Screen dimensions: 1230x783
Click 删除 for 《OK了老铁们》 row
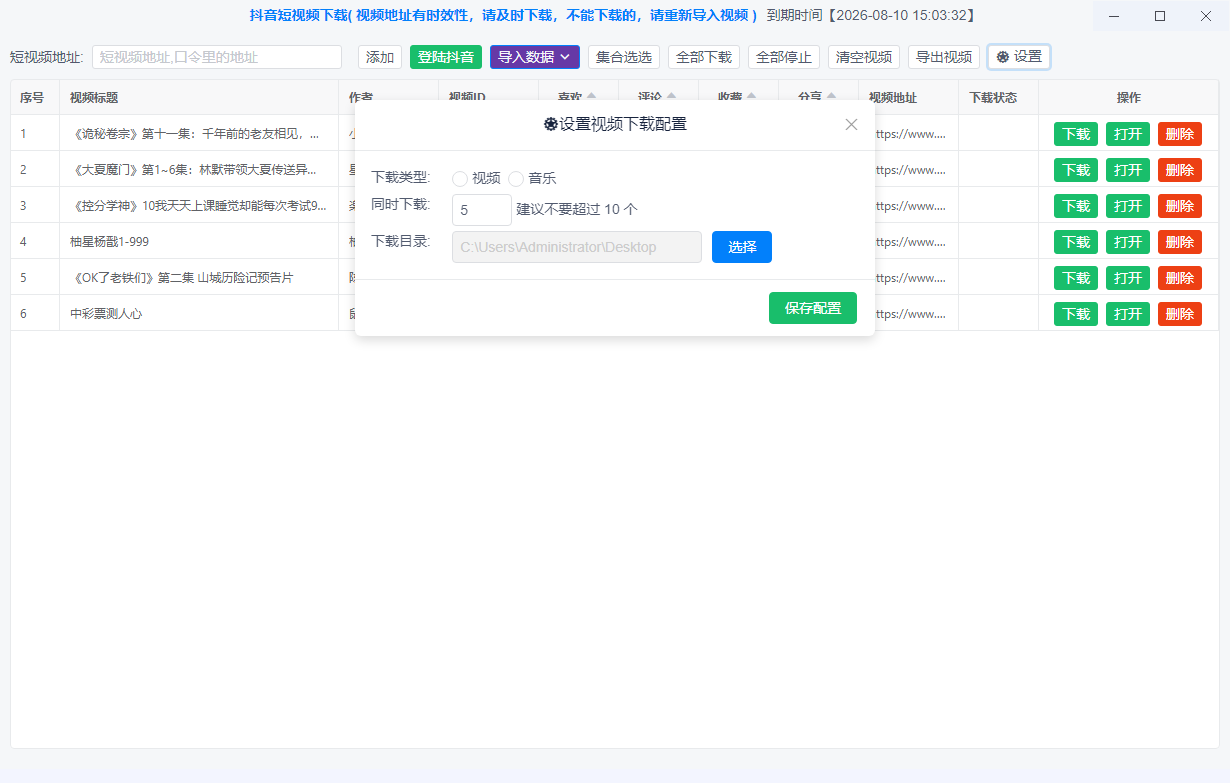[x=1180, y=278]
